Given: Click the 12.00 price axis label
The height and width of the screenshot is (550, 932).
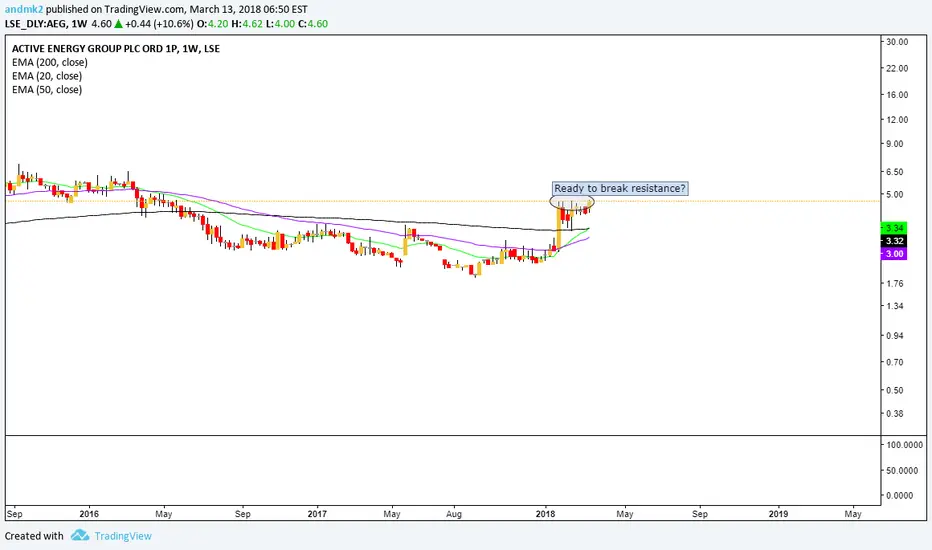Looking at the screenshot, I should (x=897, y=120).
